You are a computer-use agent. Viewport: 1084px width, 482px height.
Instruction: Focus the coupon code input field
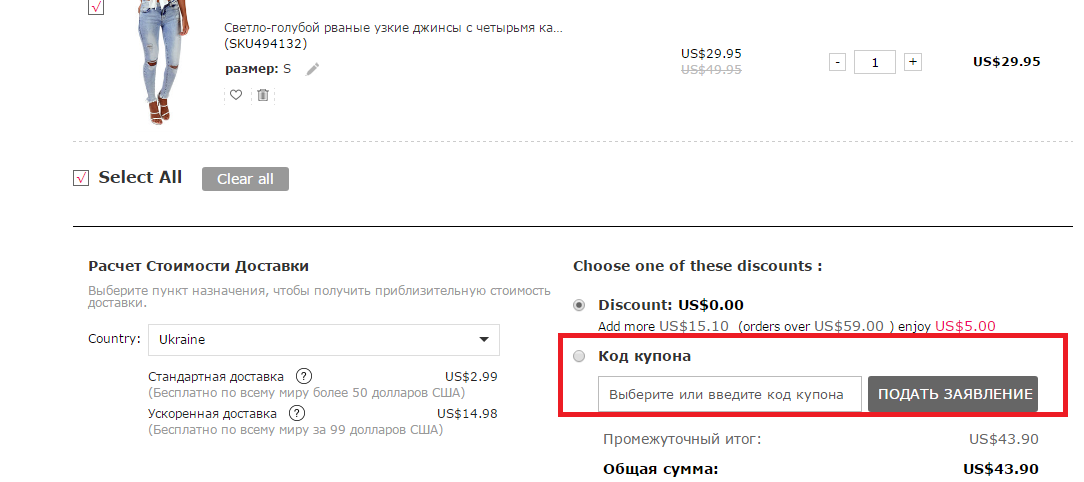point(730,394)
